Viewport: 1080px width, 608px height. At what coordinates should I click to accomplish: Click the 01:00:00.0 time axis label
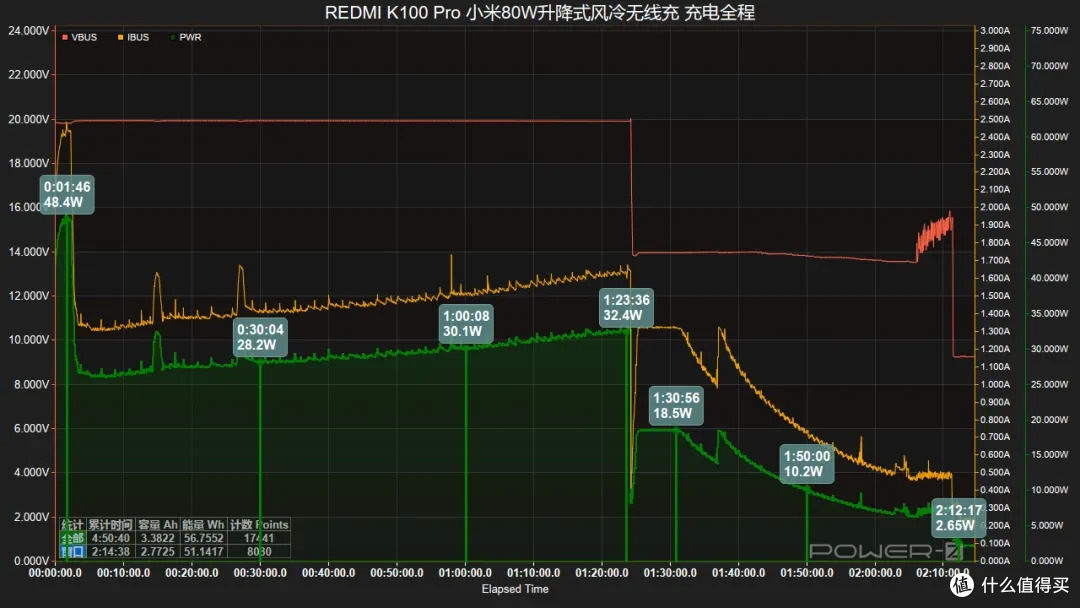pyautogui.click(x=465, y=572)
